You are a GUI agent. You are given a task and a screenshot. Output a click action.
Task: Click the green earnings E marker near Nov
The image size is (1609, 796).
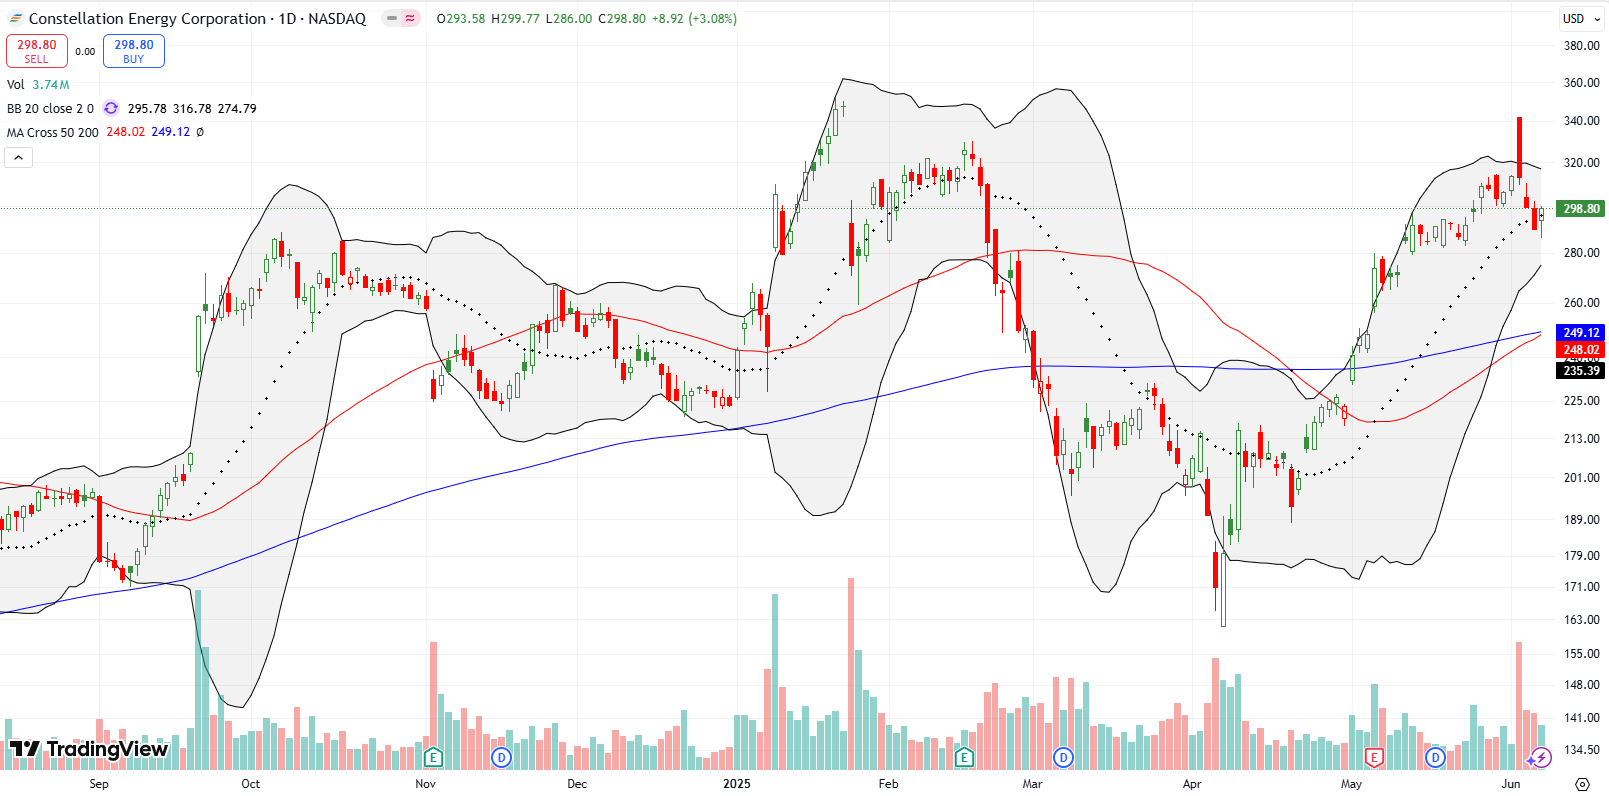433,757
